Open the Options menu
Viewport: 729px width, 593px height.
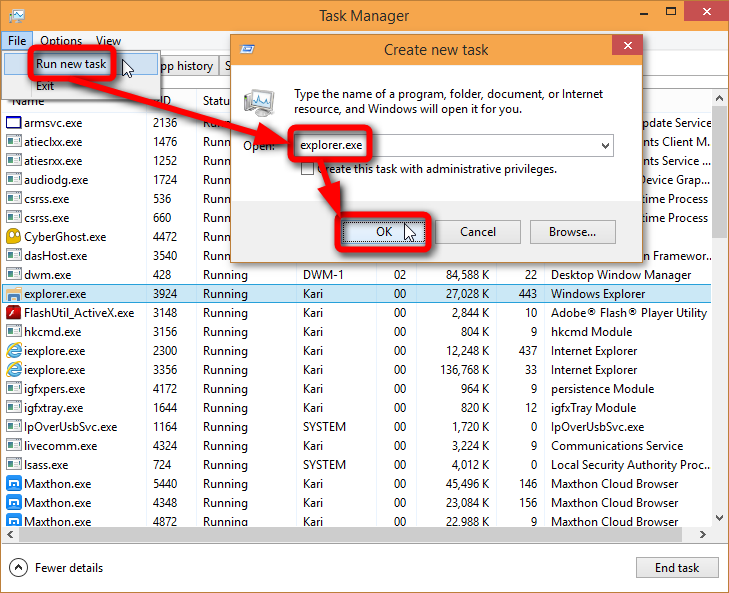61,41
